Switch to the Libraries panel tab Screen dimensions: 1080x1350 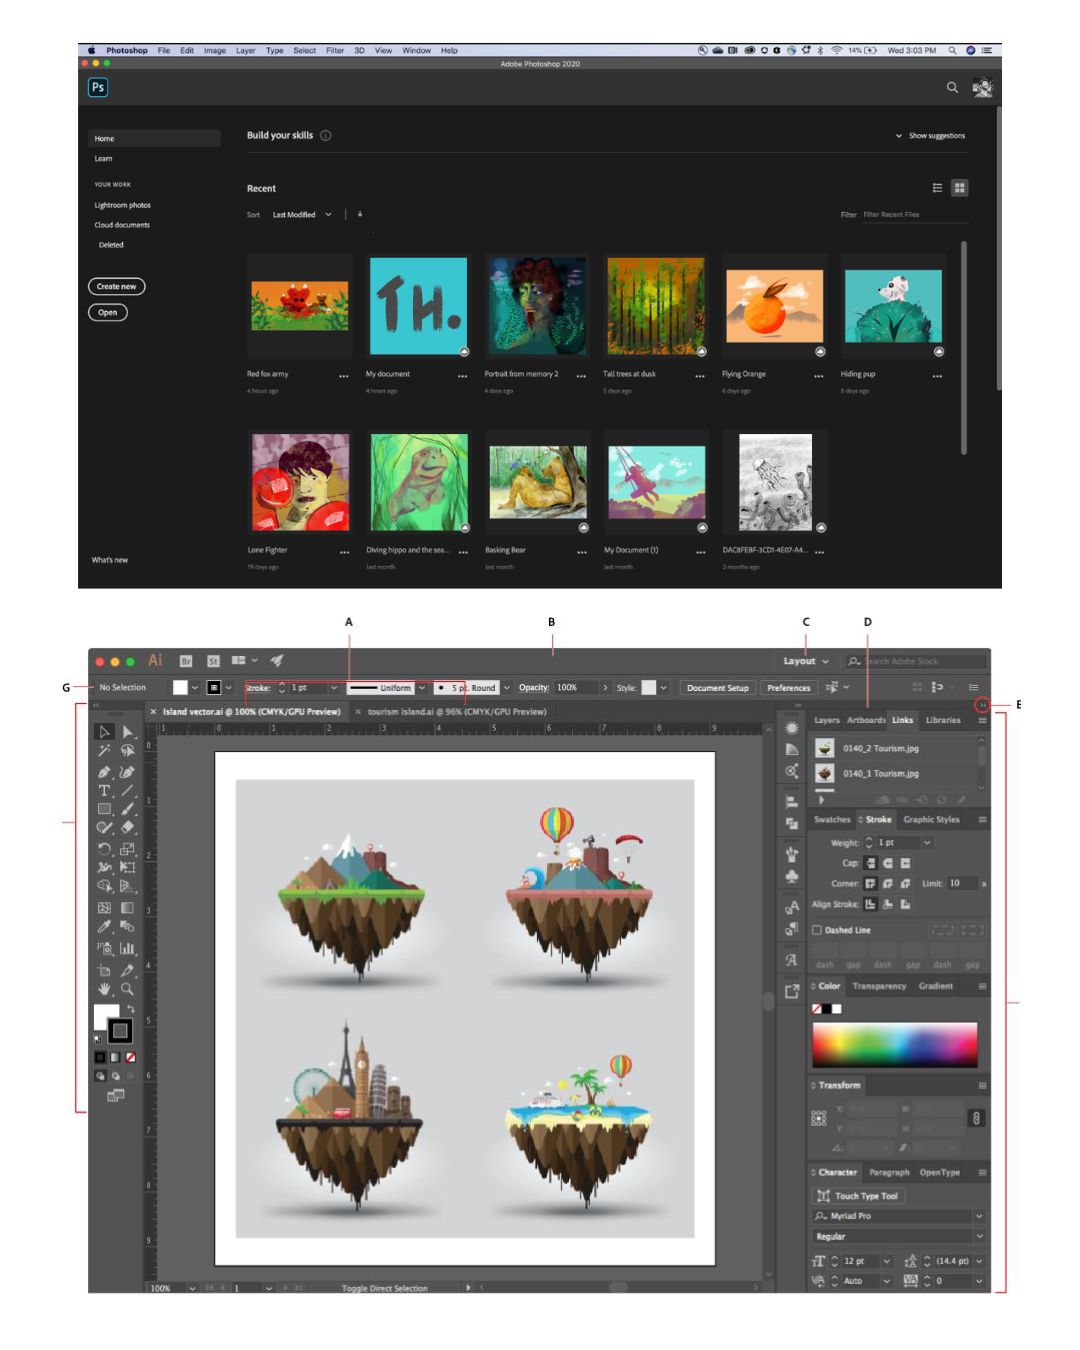943,720
